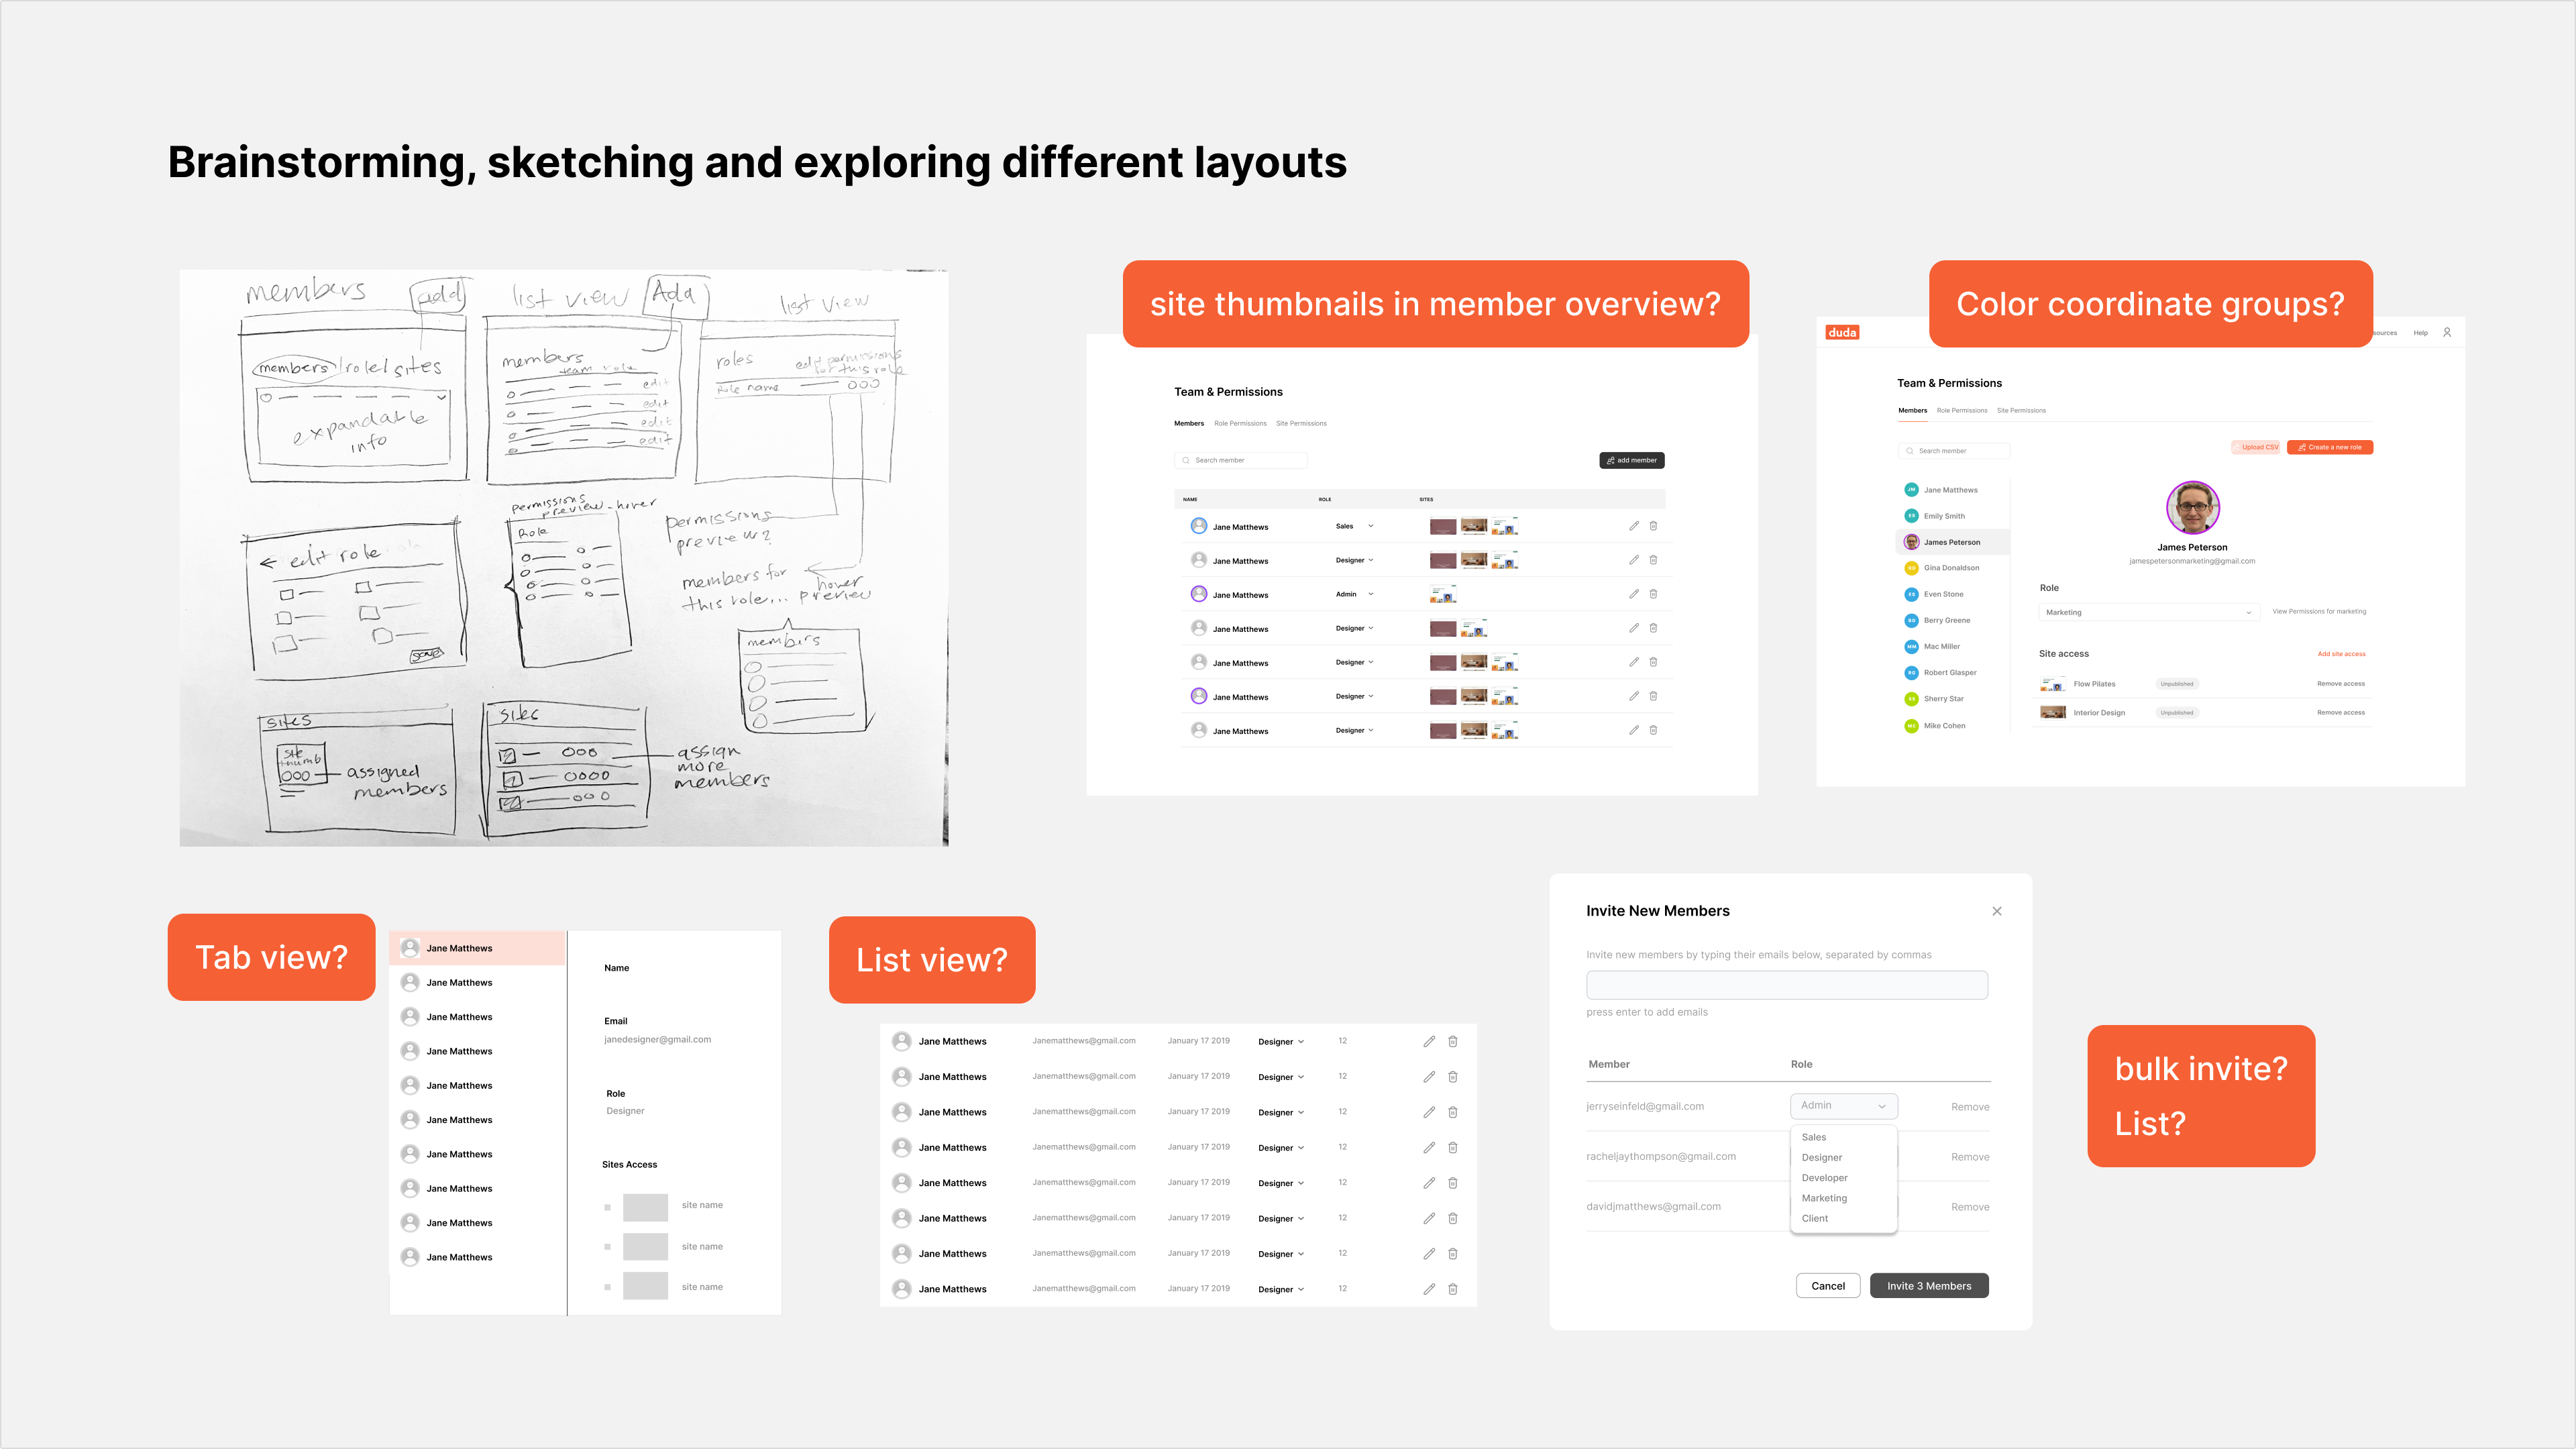
Task: Open the Marketing role dropdown
Action: [x=2149, y=612]
